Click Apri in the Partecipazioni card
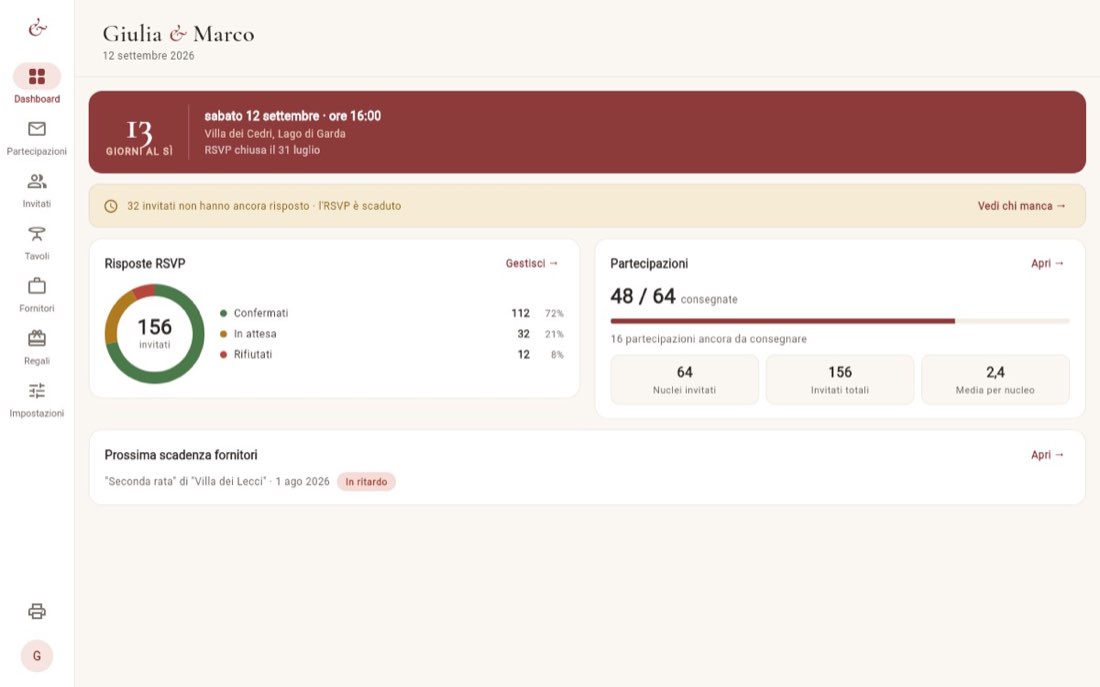Screen dimensions: 1100x687 coord(1047,263)
